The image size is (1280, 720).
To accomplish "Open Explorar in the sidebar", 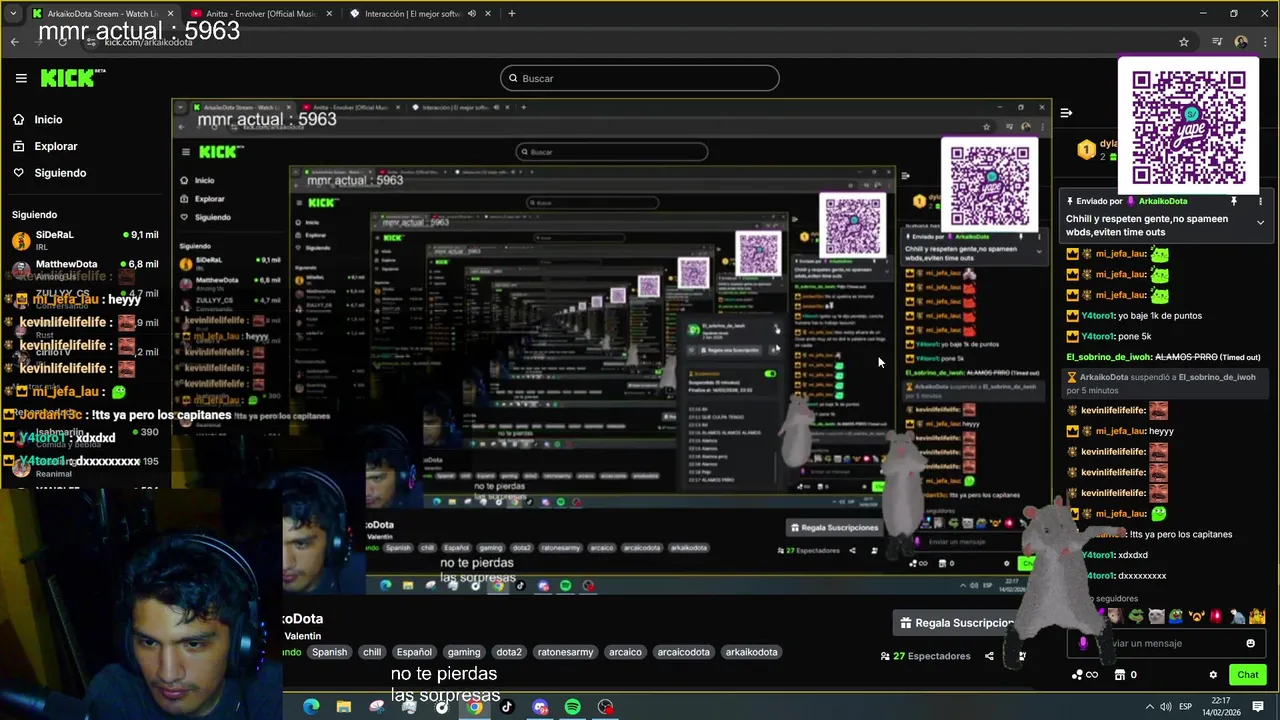I will point(55,146).
